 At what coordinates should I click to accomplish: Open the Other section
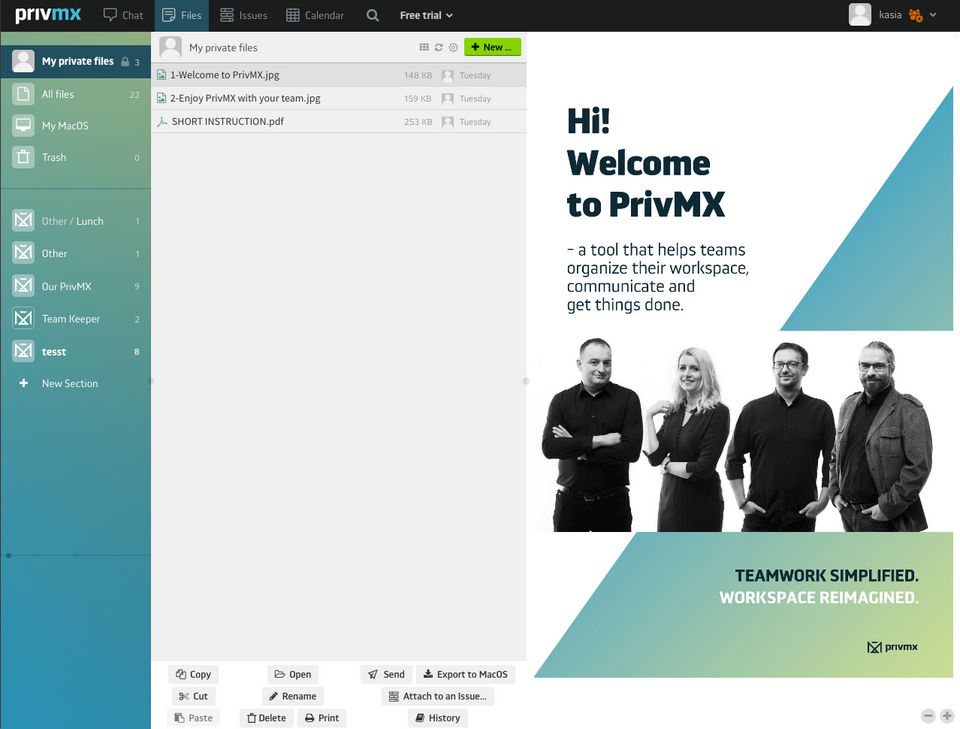coord(76,253)
